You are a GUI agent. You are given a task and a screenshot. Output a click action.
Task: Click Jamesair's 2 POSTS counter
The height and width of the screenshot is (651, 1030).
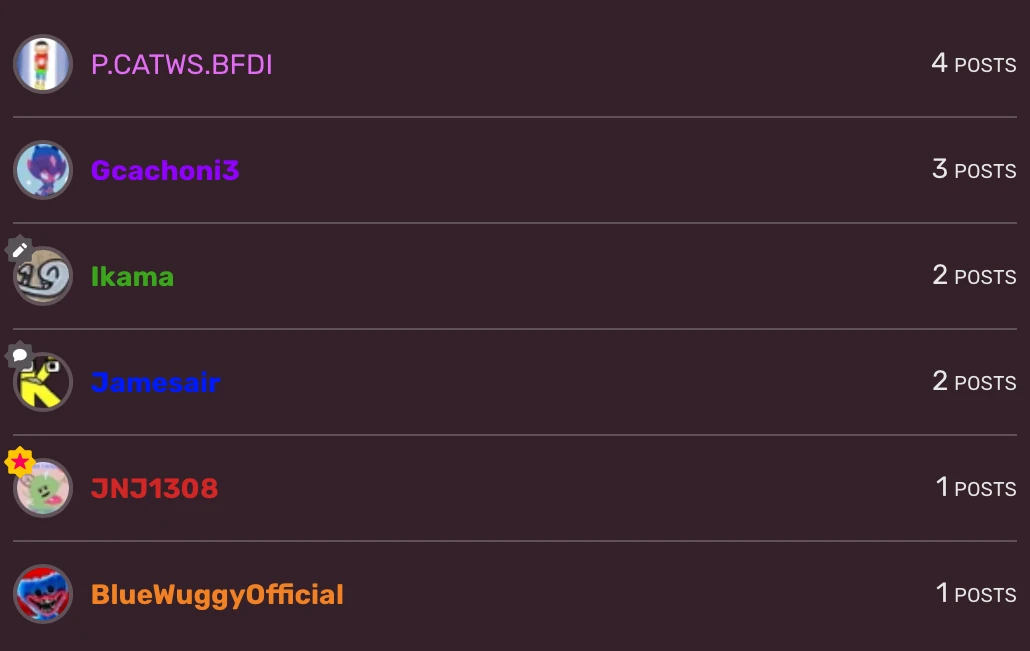click(x=973, y=381)
